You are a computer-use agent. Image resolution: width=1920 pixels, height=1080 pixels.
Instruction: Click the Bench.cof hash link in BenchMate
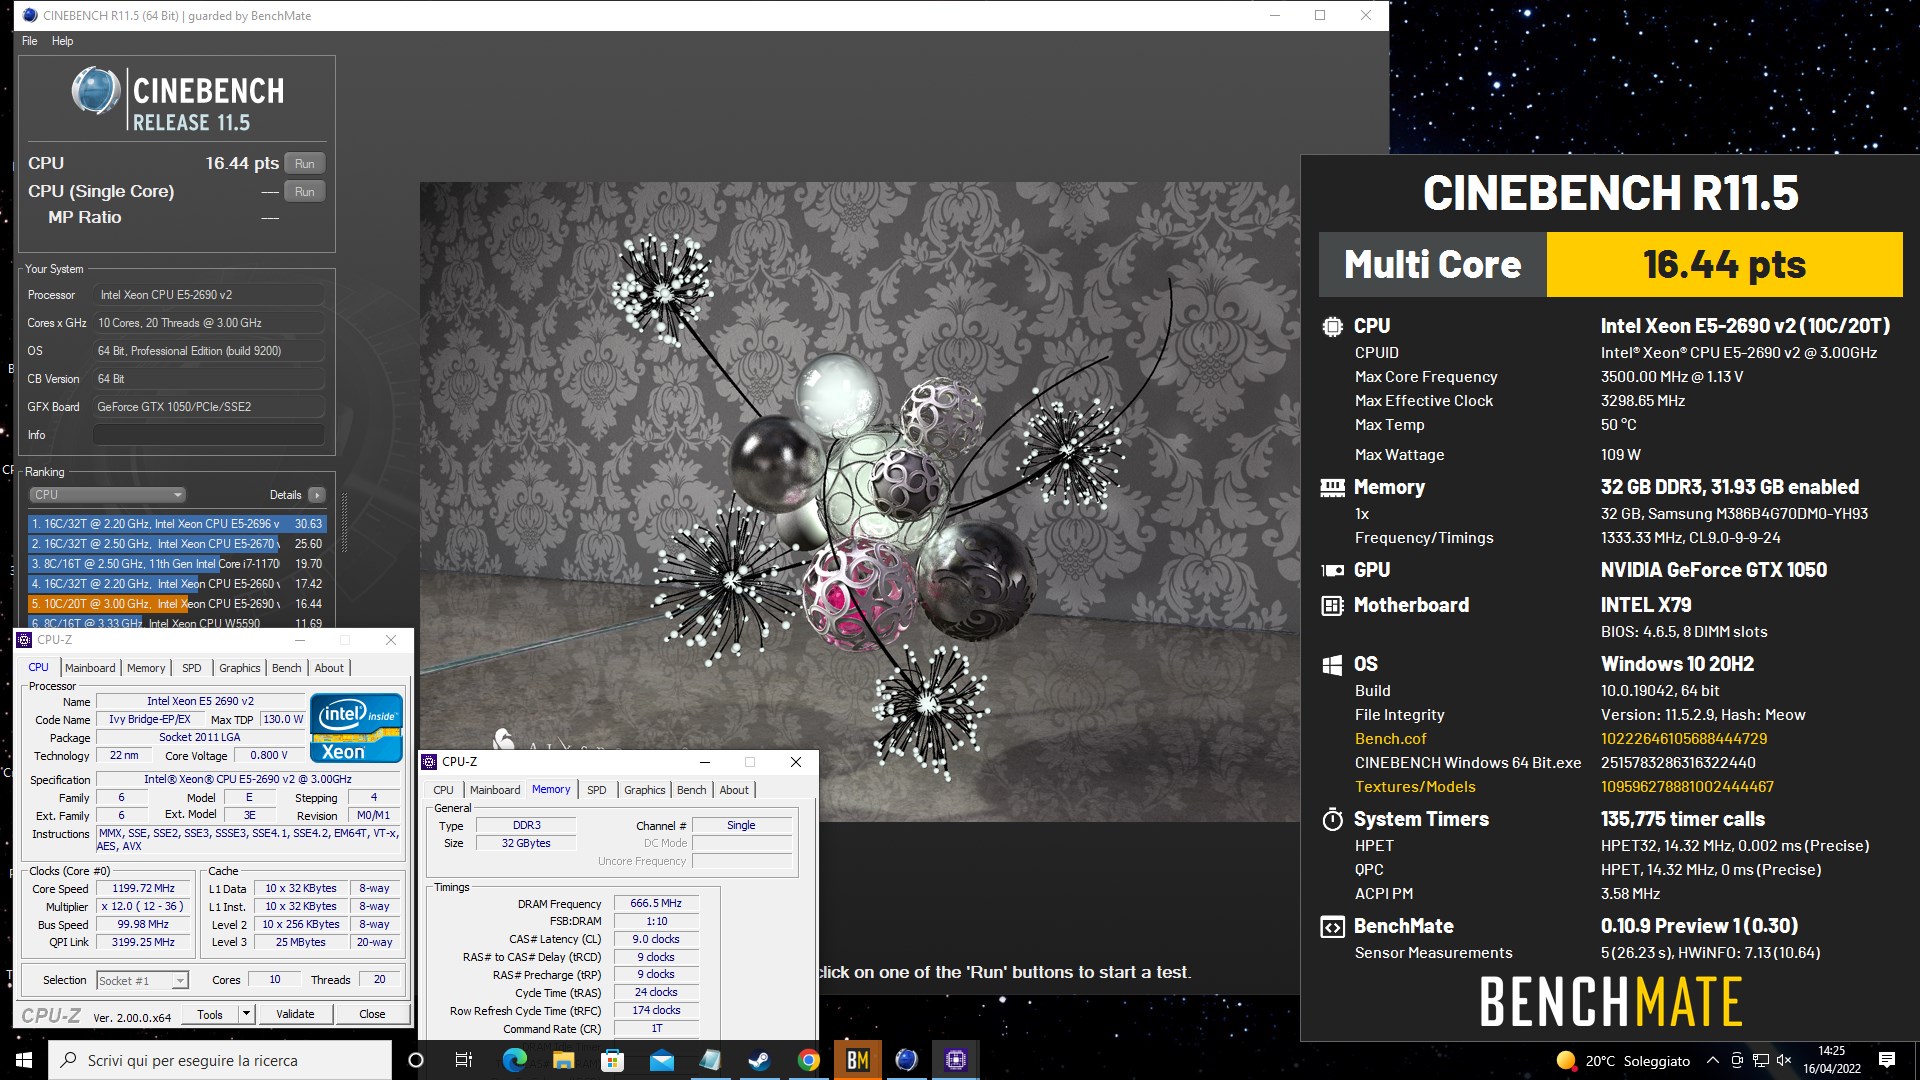(1684, 739)
